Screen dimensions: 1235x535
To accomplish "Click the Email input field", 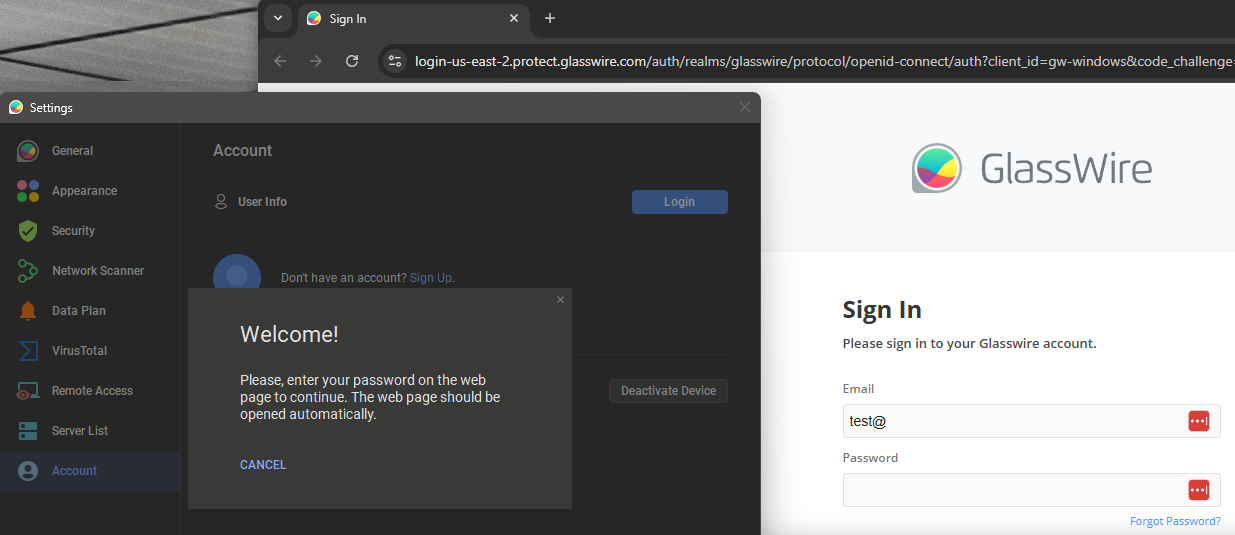I will 1010,421.
